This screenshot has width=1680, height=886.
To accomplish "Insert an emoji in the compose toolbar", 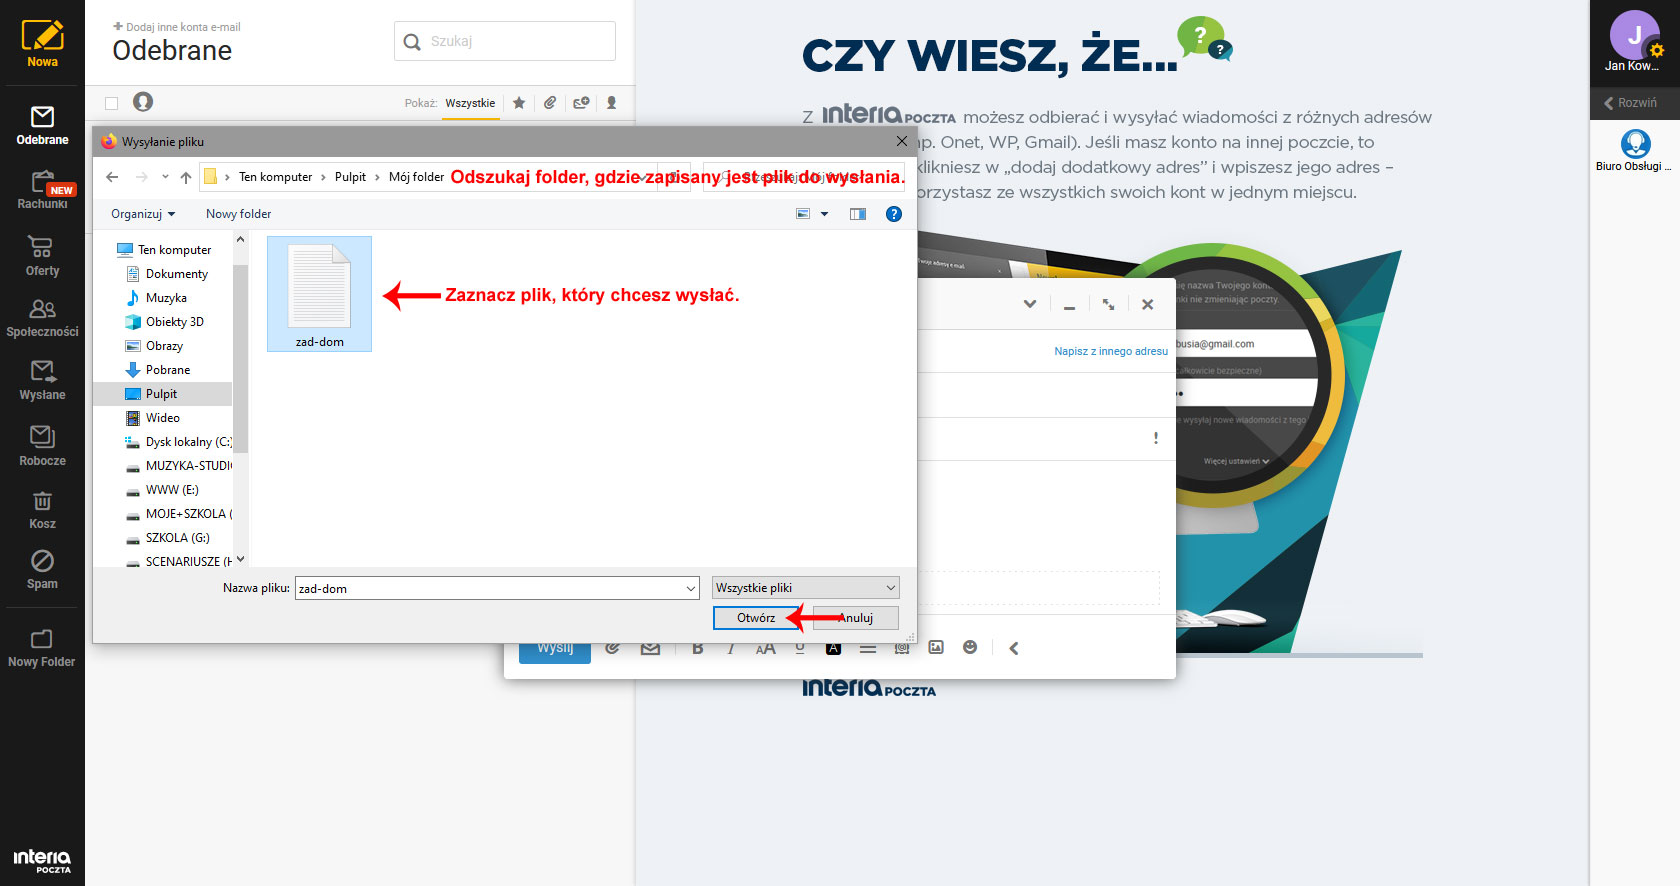I will pyautogui.click(x=970, y=648).
